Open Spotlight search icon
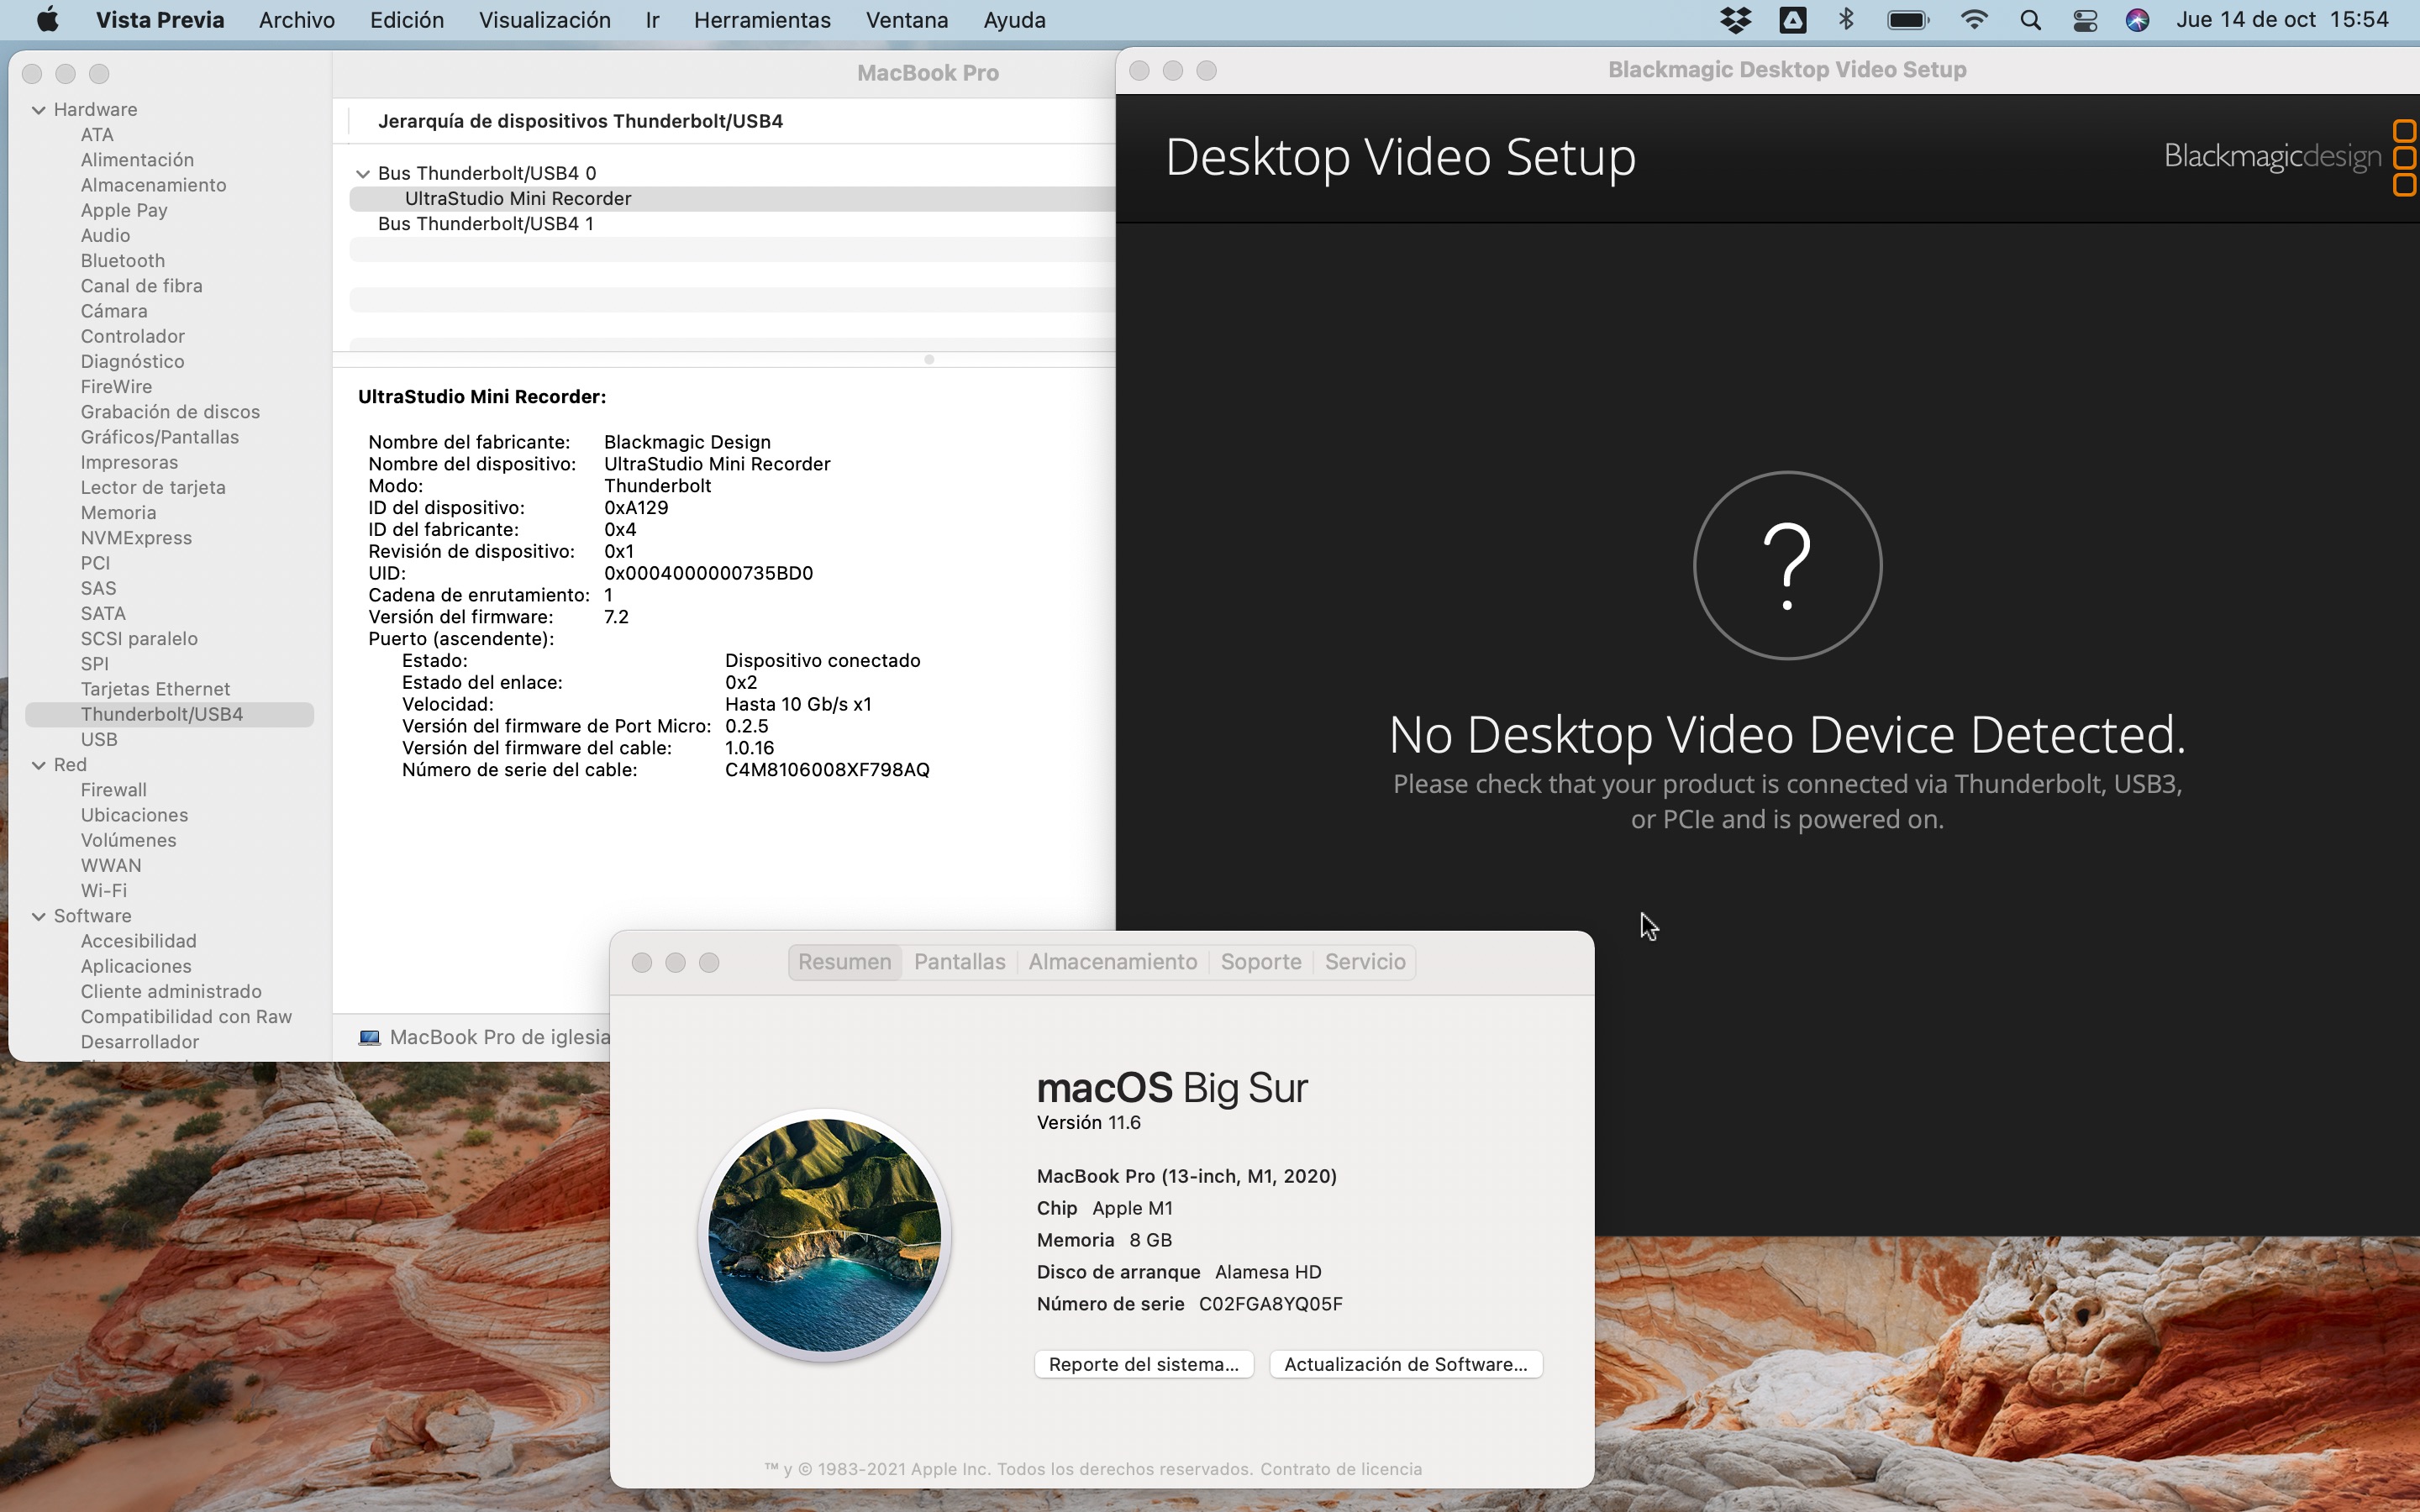 tap(2030, 20)
